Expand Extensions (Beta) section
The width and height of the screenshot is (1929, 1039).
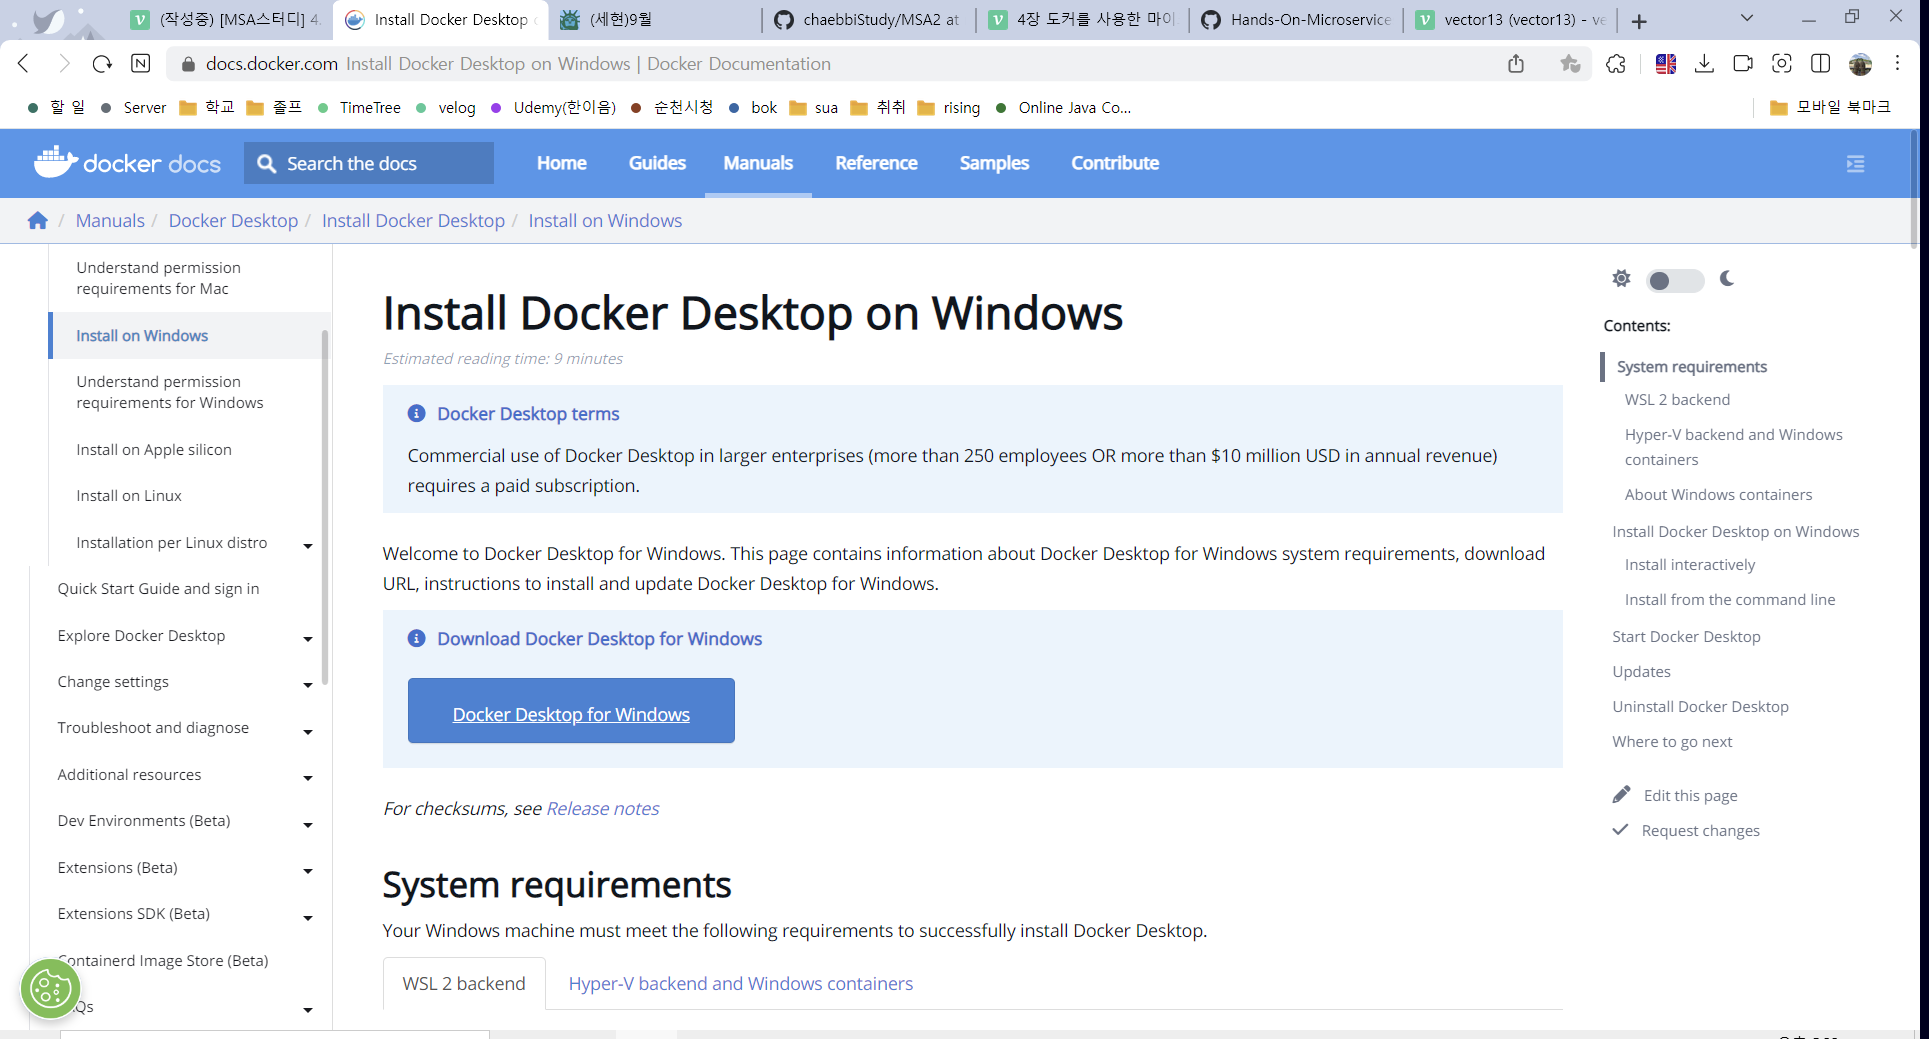point(308,870)
